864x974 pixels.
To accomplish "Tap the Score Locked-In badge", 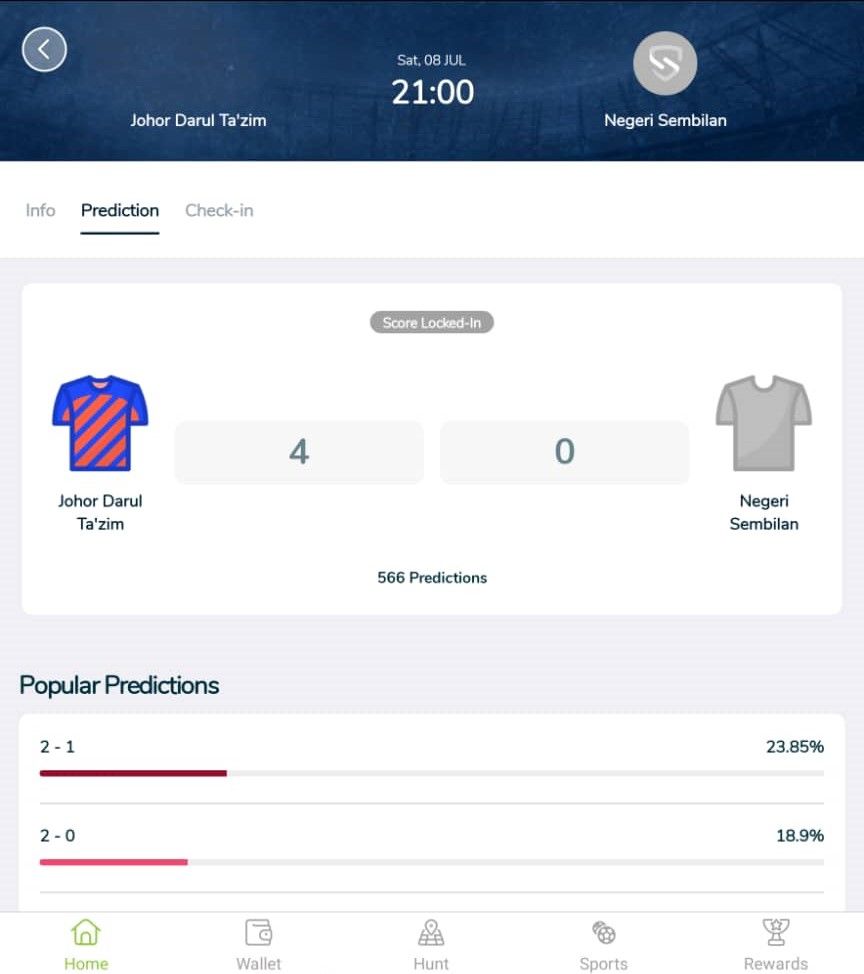I will click(432, 322).
